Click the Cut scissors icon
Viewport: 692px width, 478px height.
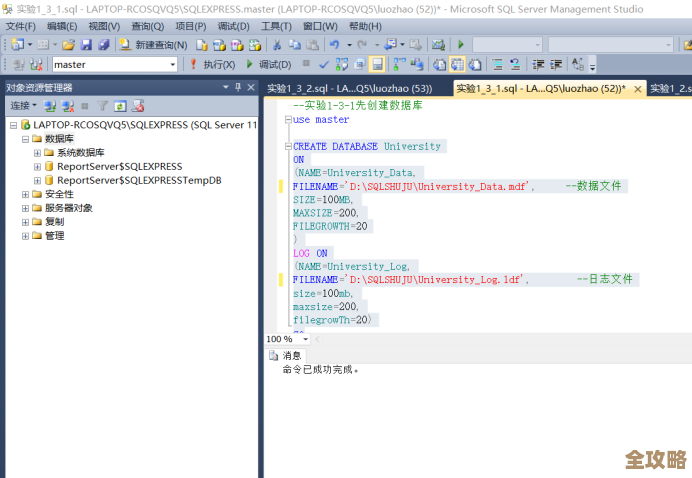pyautogui.click(x=277, y=45)
